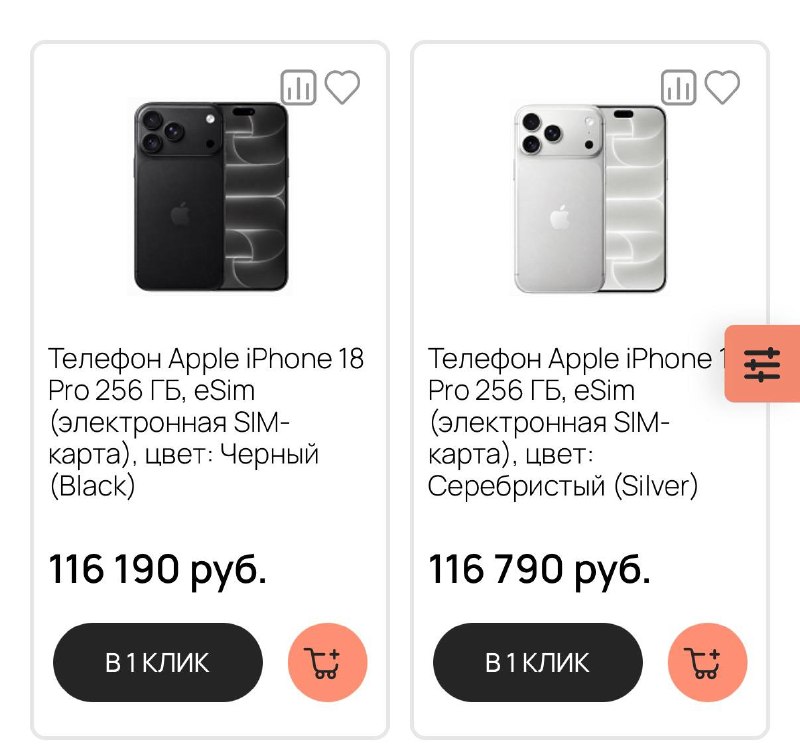The image size is (800, 752).
Task: Open the Черный (Black) iPhone title link
Action: [206, 422]
